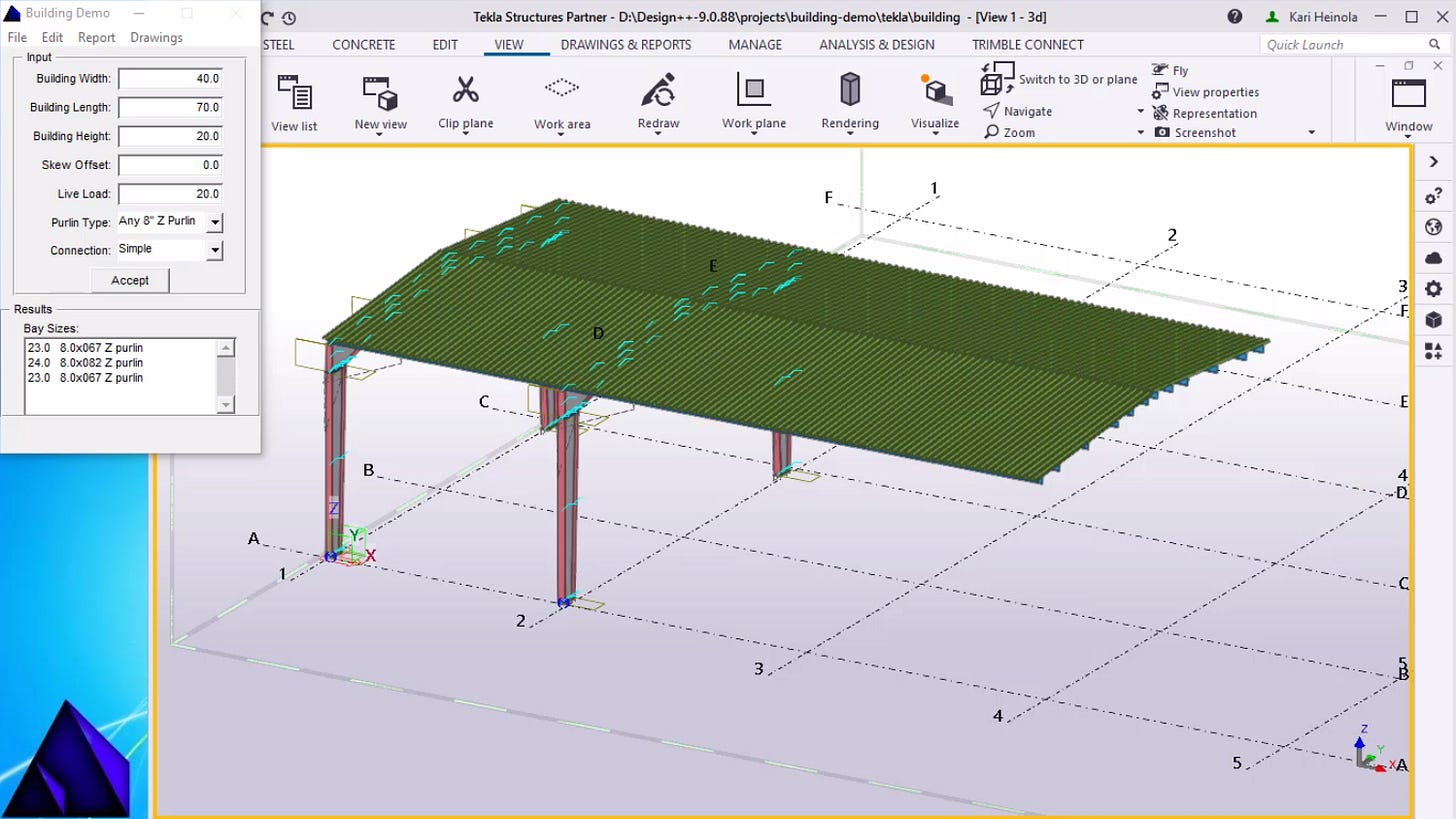Open the Drawings menu in Building Demo
The image size is (1456, 819).
pos(156,37)
